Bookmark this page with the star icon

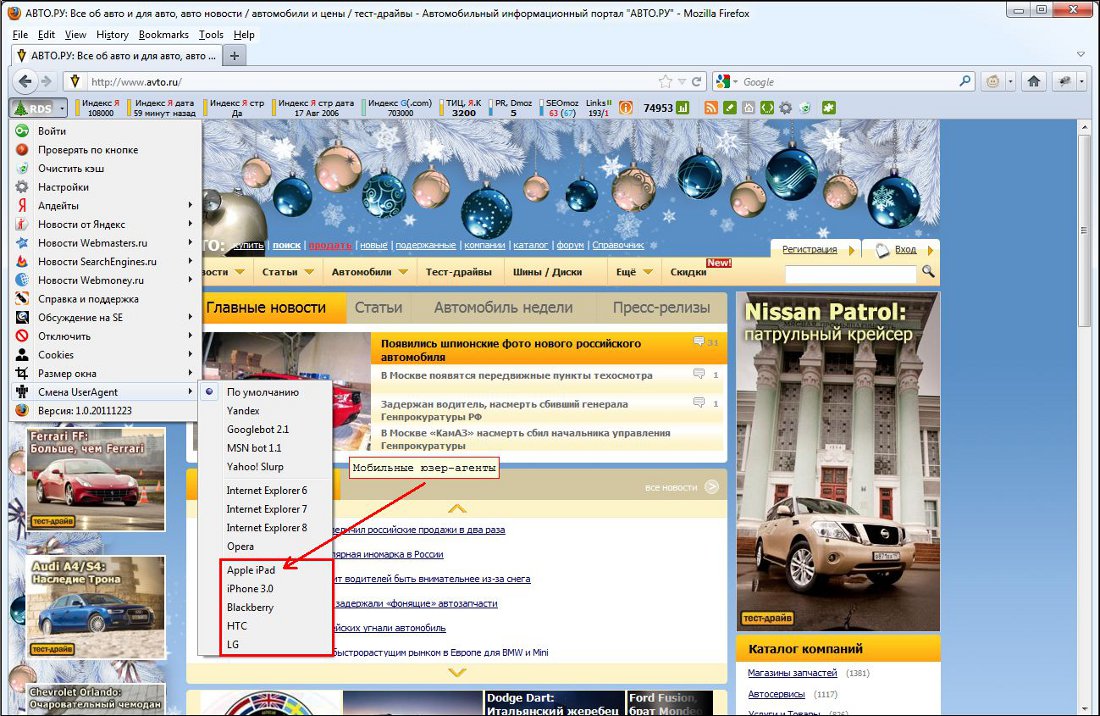click(x=666, y=82)
